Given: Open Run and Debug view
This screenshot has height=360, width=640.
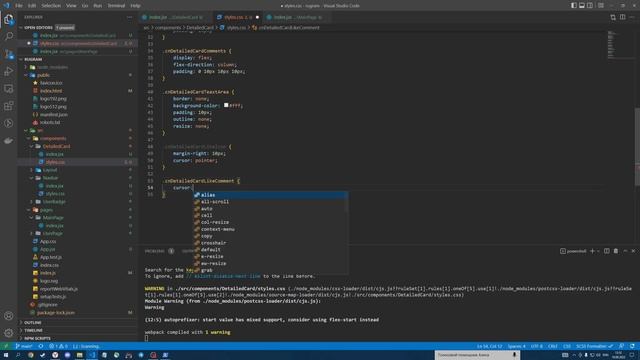Looking at the screenshot, I should (9, 71).
